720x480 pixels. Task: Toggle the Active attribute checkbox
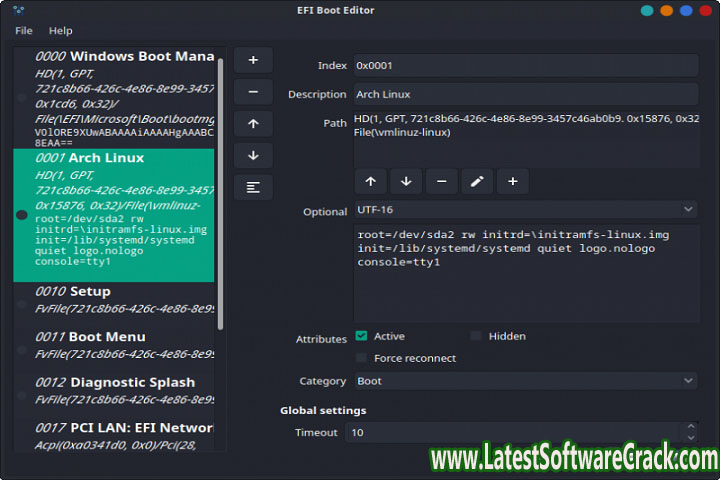361,336
